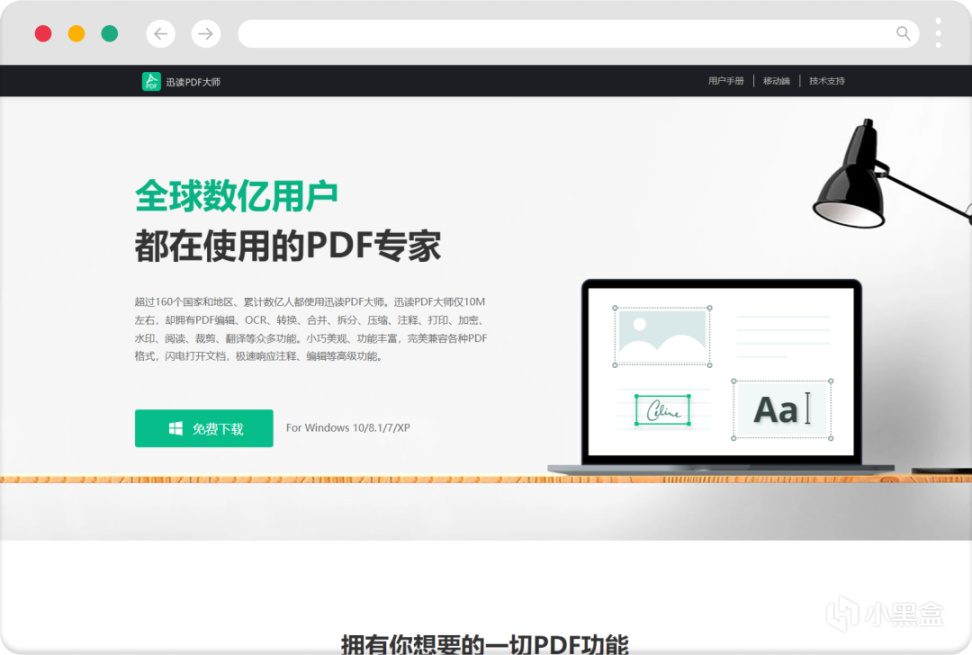
Task: Click the green PDF logo icon
Action: click(151, 81)
